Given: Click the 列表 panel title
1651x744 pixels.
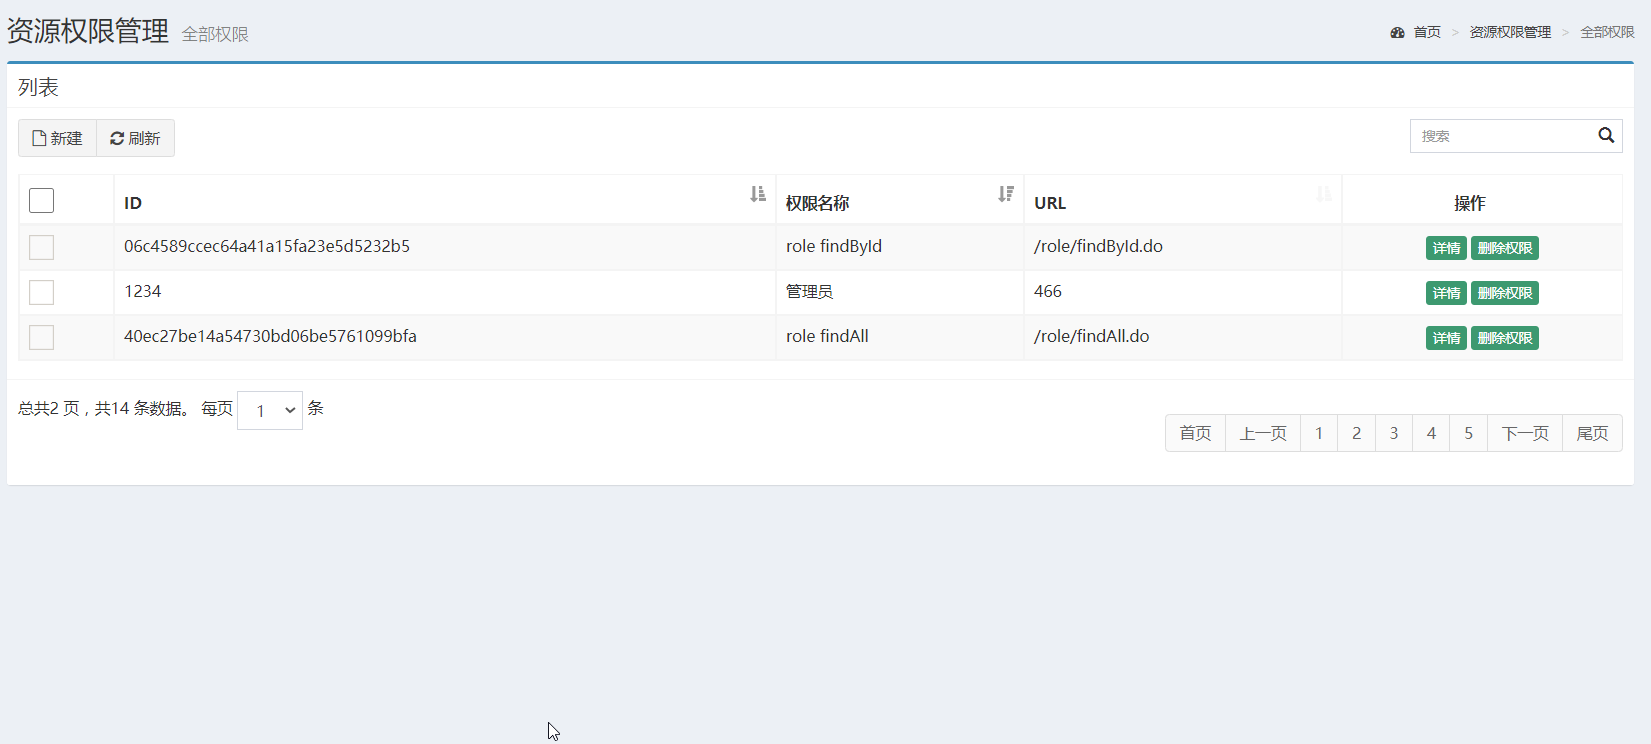Looking at the screenshot, I should click(x=38, y=87).
